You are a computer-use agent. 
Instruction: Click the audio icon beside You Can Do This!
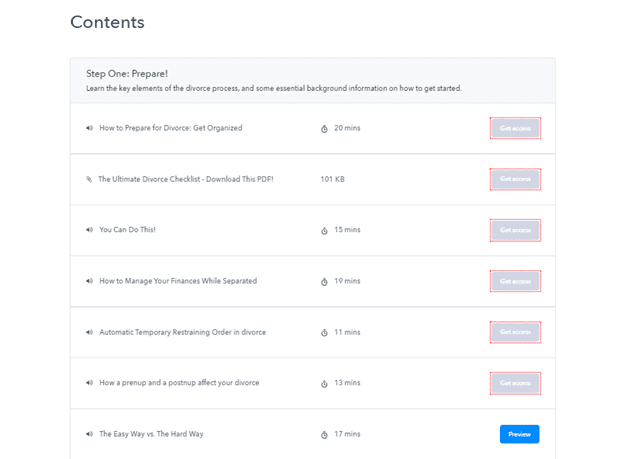tap(90, 230)
